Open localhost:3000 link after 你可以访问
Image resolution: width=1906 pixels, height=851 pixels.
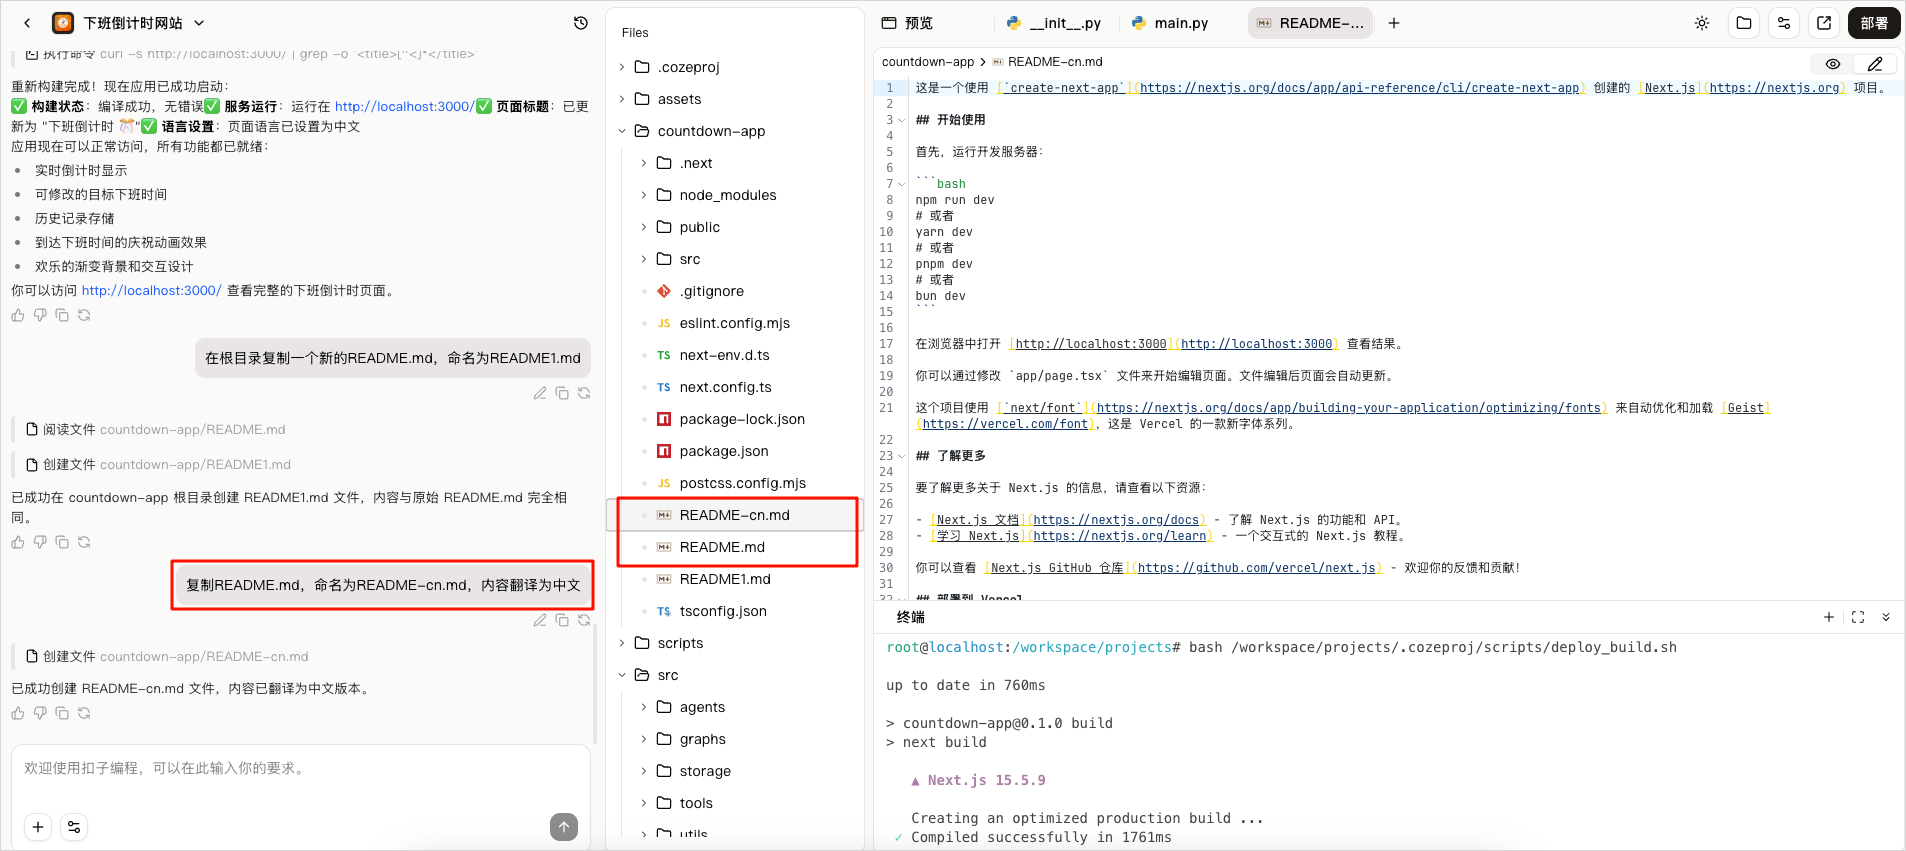(x=151, y=290)
